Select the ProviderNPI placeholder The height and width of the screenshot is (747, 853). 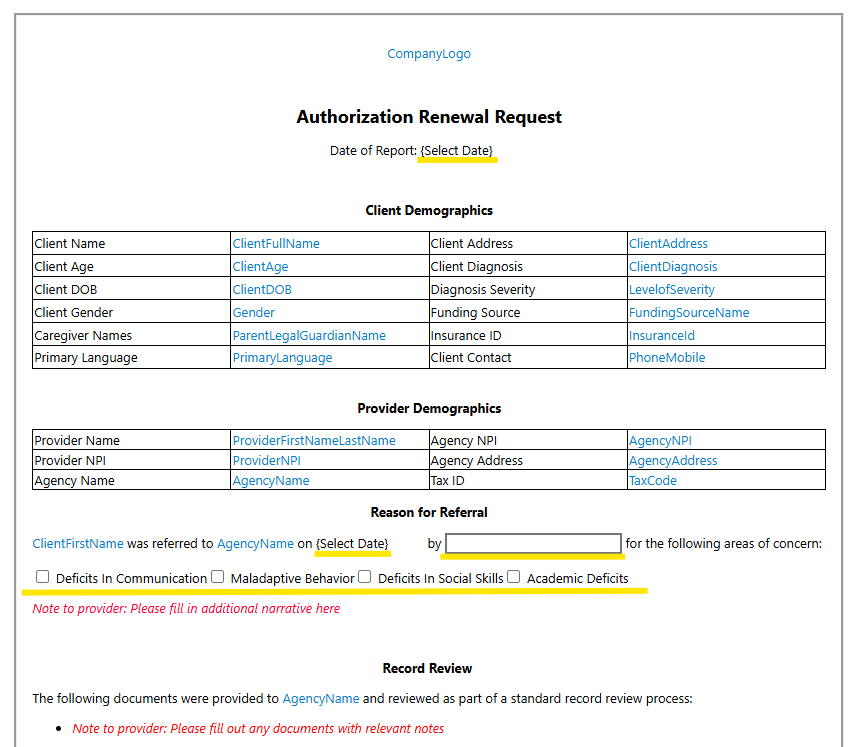(267, 461)
